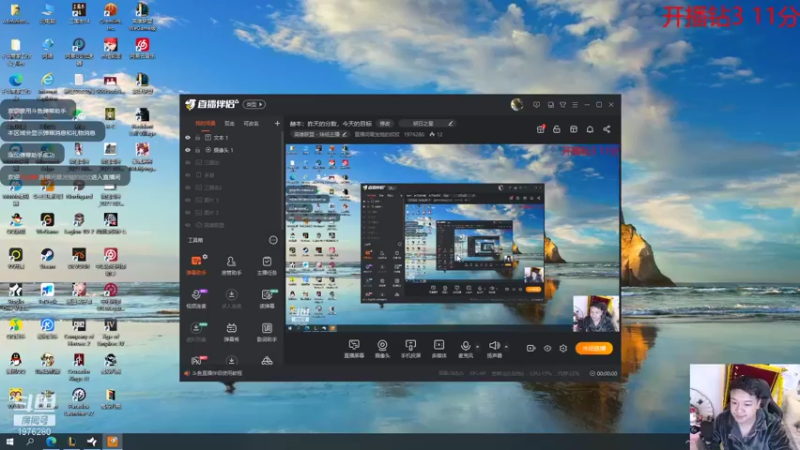Add 摄像头 camera source
This screenshot has height=450, width=800.
(x=382, y=348)
